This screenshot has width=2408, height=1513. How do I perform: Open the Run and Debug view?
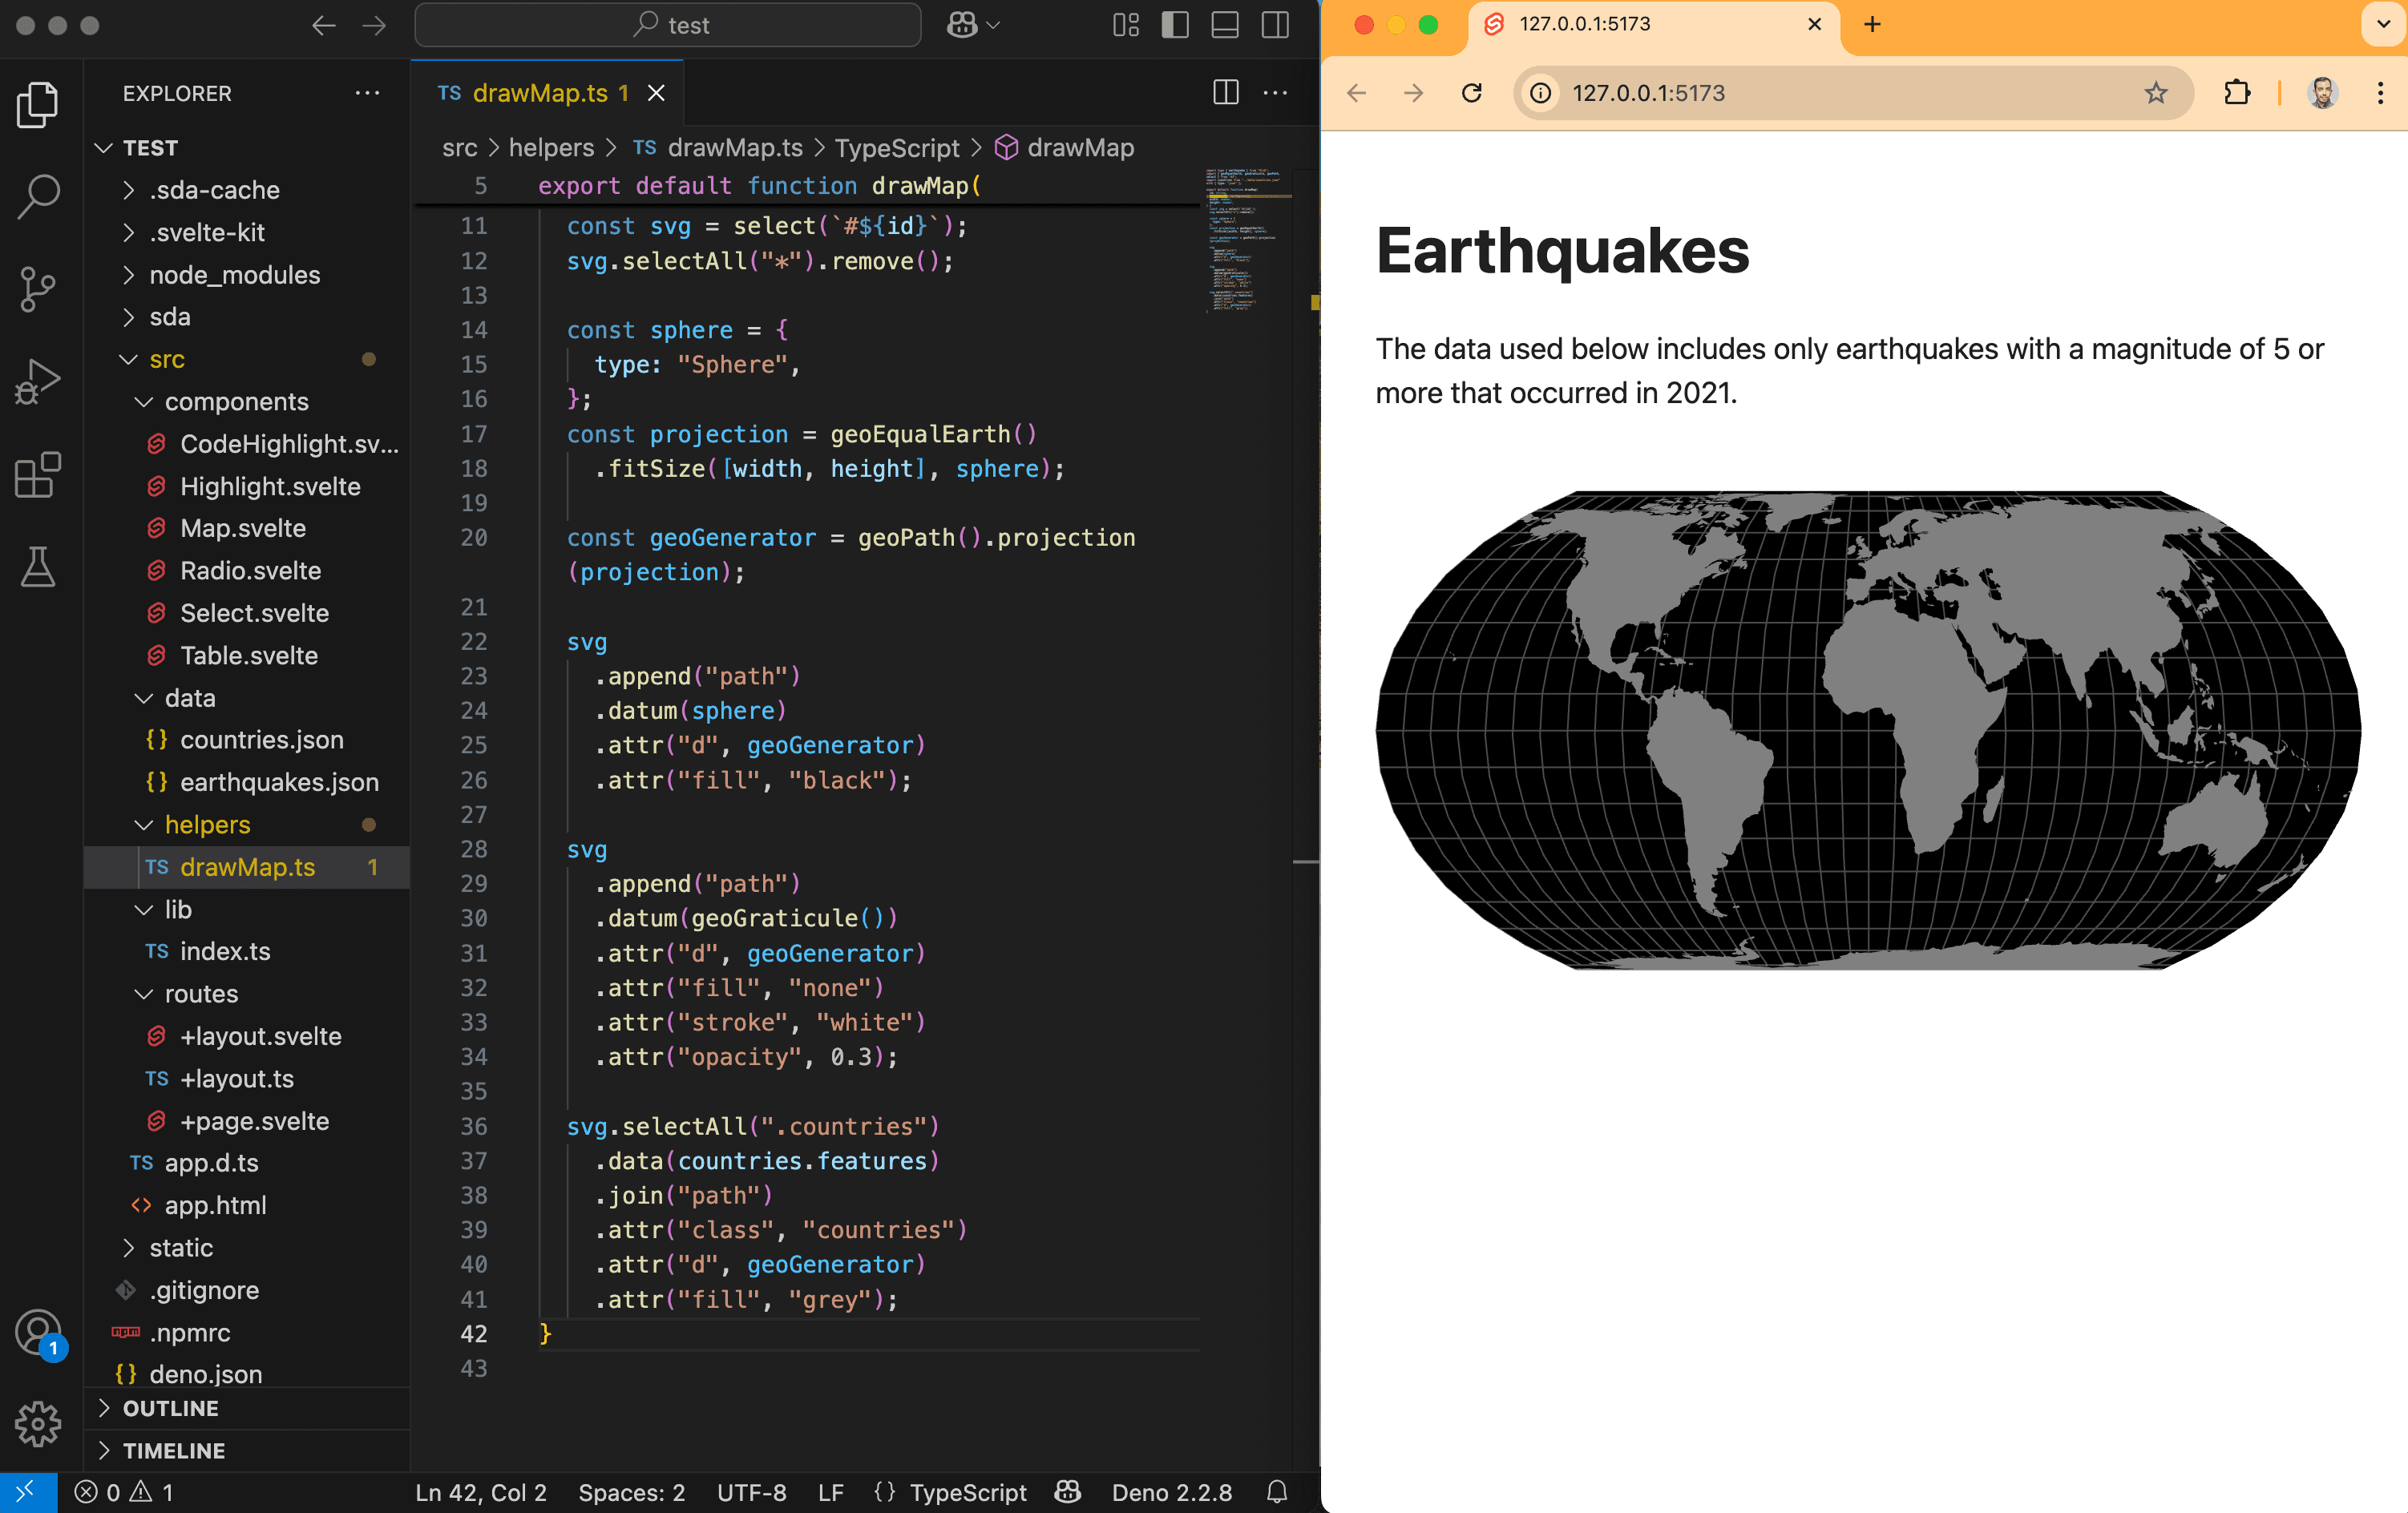[39, 381]
